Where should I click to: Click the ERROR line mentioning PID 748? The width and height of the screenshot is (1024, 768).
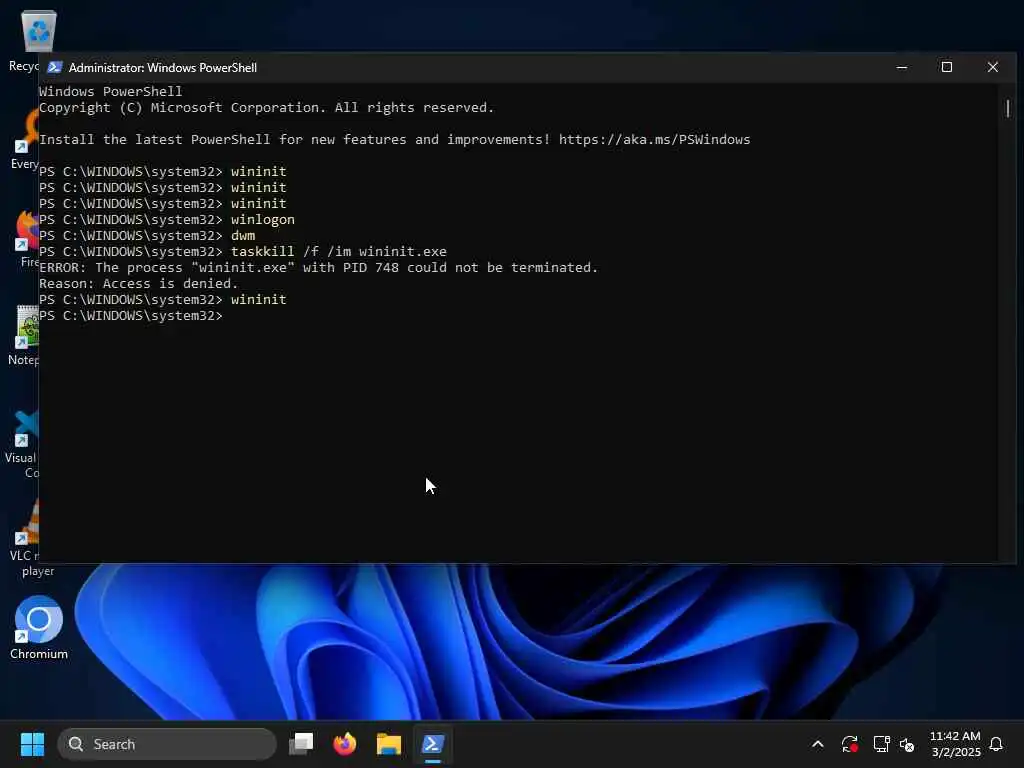coord(318,267)
